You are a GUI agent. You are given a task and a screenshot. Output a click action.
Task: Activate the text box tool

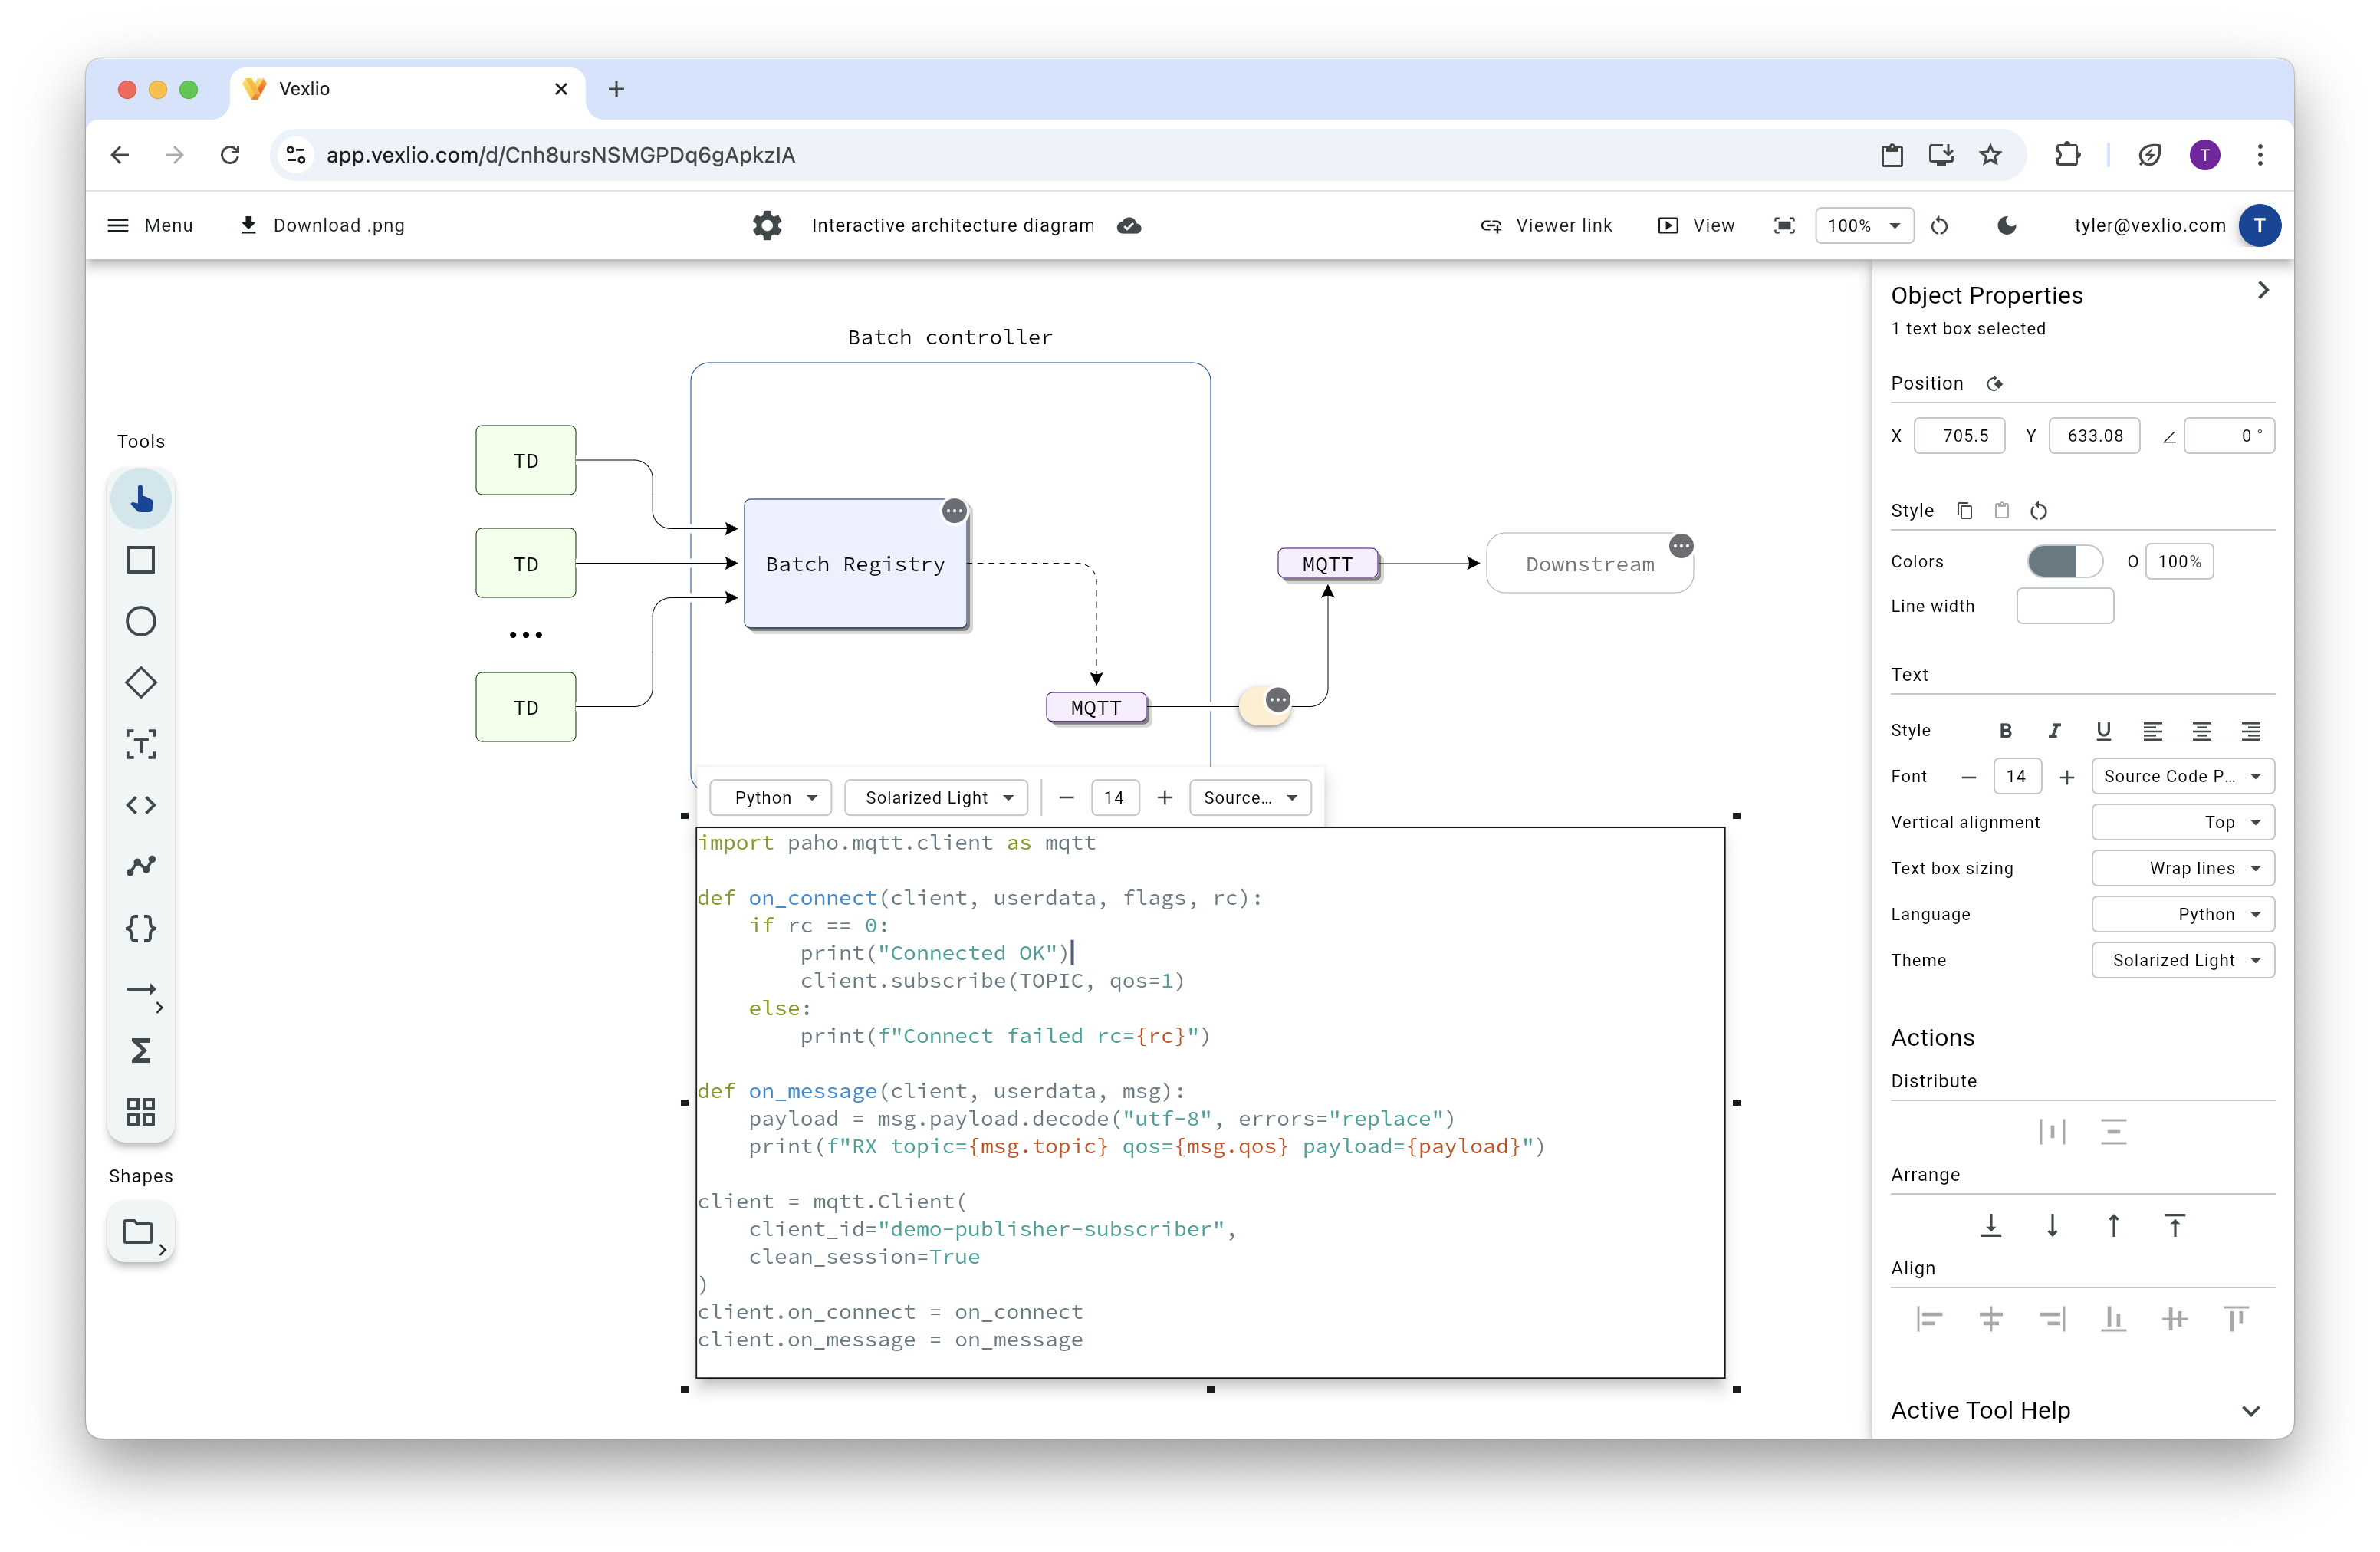click(141, 744)
